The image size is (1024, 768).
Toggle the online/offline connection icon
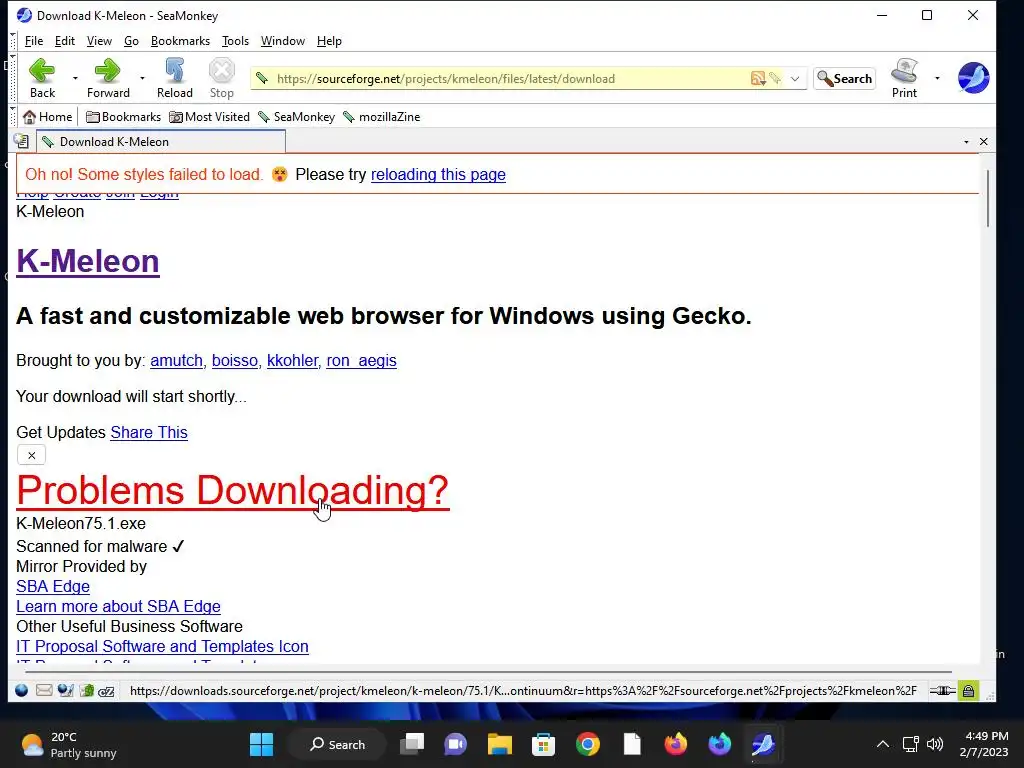click(x=942, y=690)
